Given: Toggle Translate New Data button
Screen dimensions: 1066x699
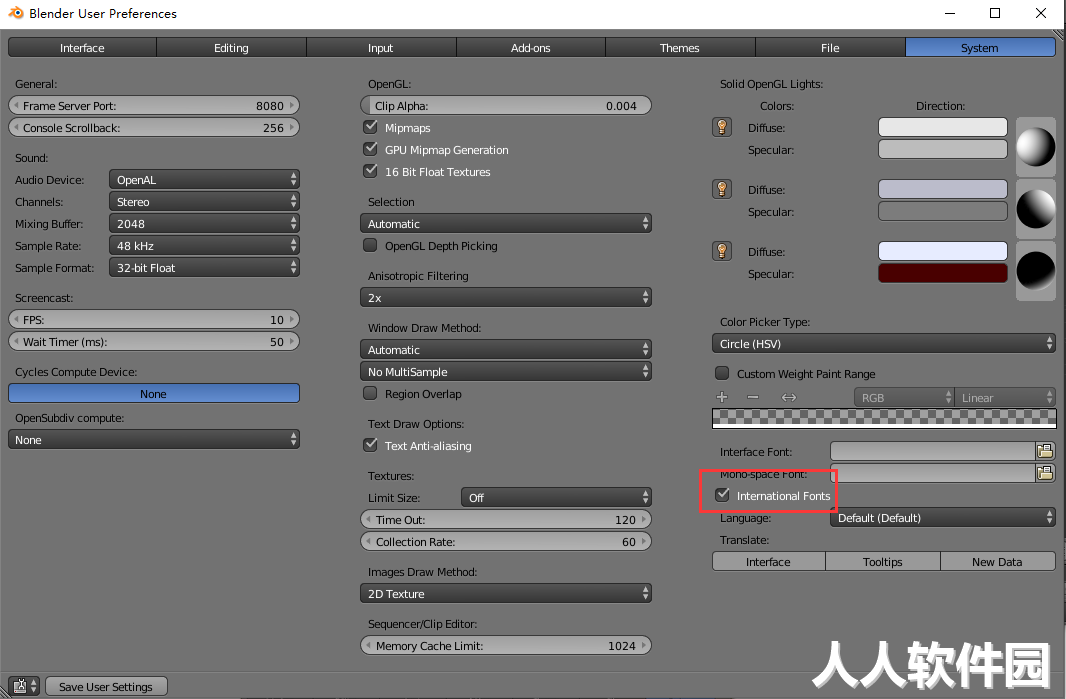Looking at the screenshot, I should point(997,561).
